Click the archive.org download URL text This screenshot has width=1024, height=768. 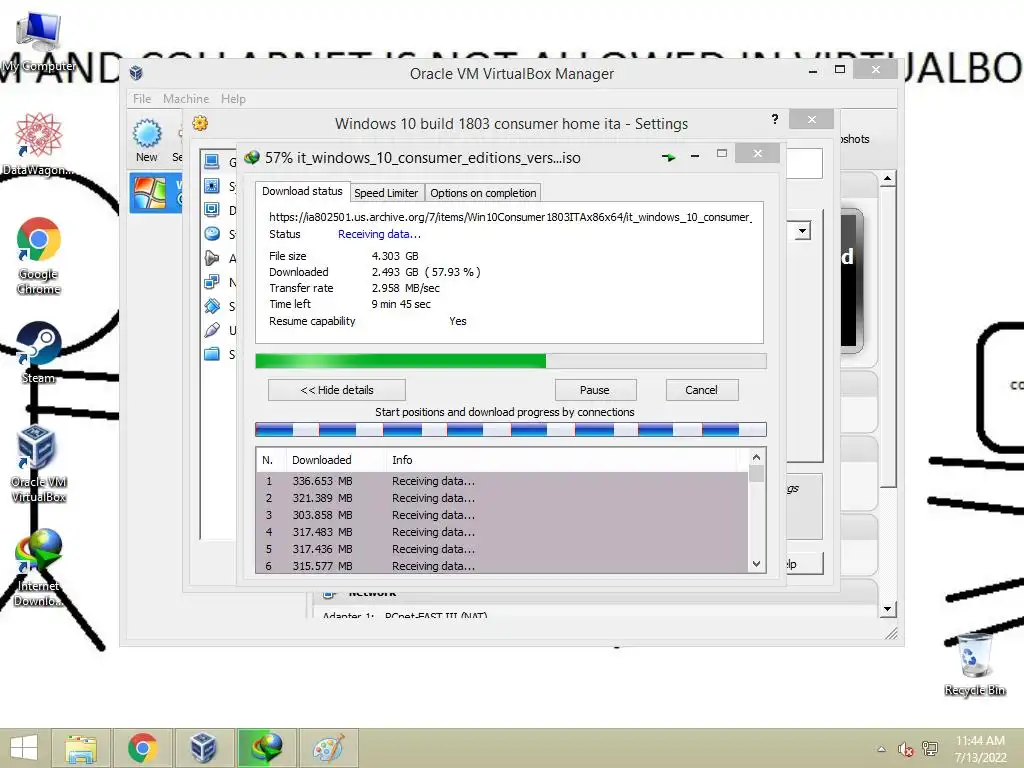tap(510, 217)
